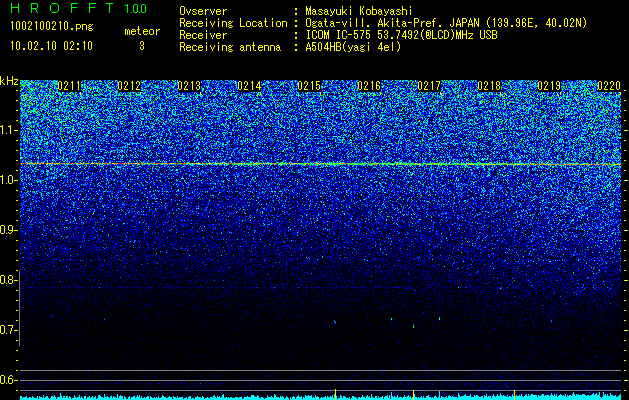Image resolution: width=629 pixels, height=400 pixels.
Task: Click the 0213 time marker
Action: 189,86
